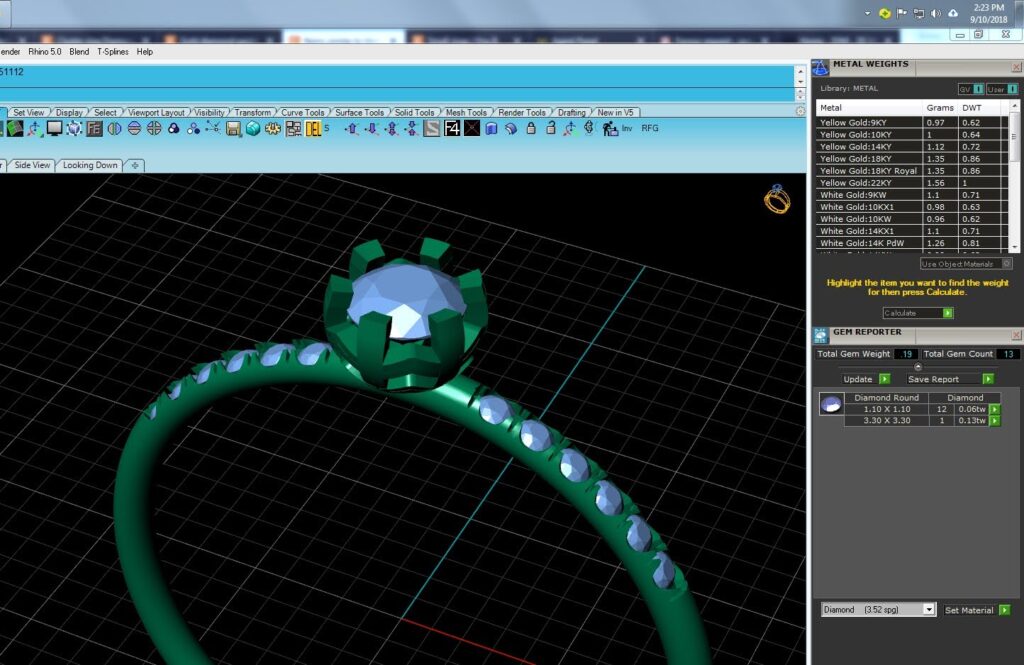Viewport: 1024px width, 665px height.
Task: Select the yellow gear icon in toolbar
Action: pos(272,129)
